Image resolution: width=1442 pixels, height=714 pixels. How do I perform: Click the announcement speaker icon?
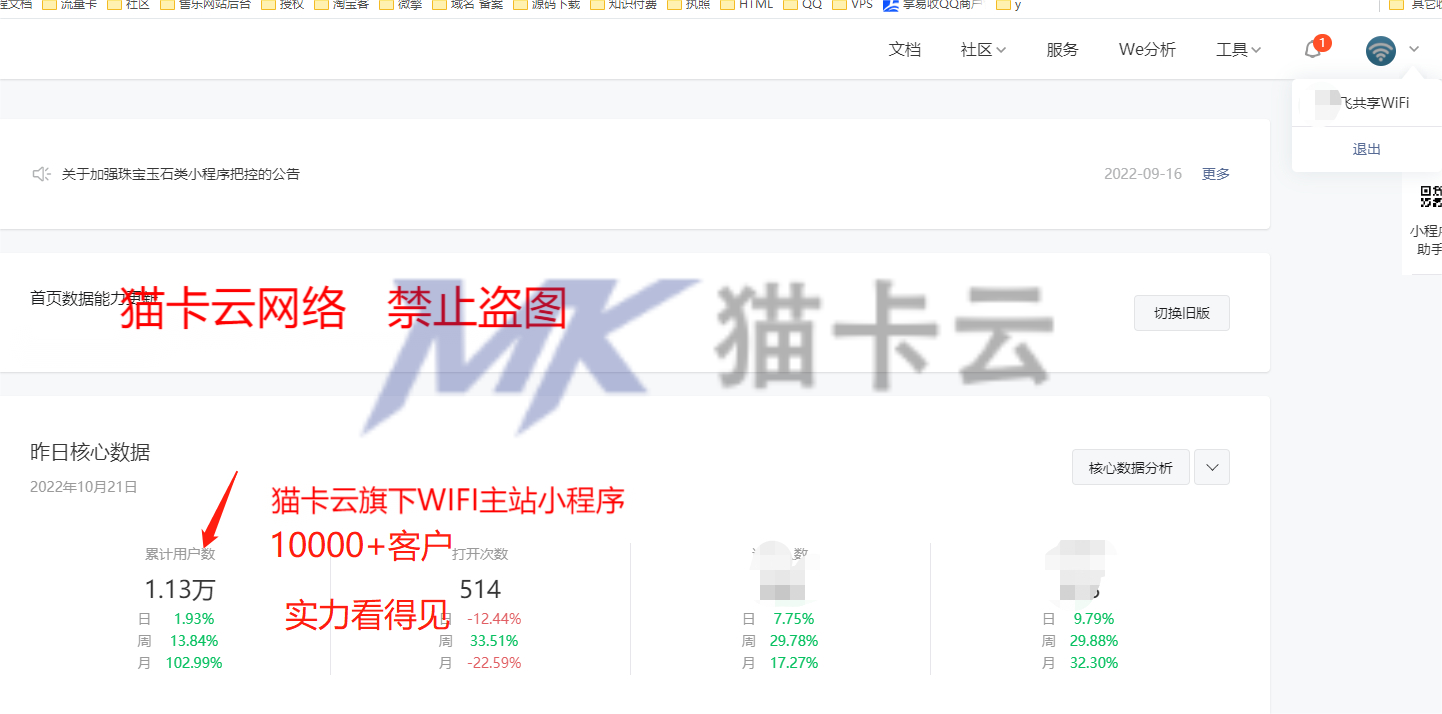(x=41, y=174)
